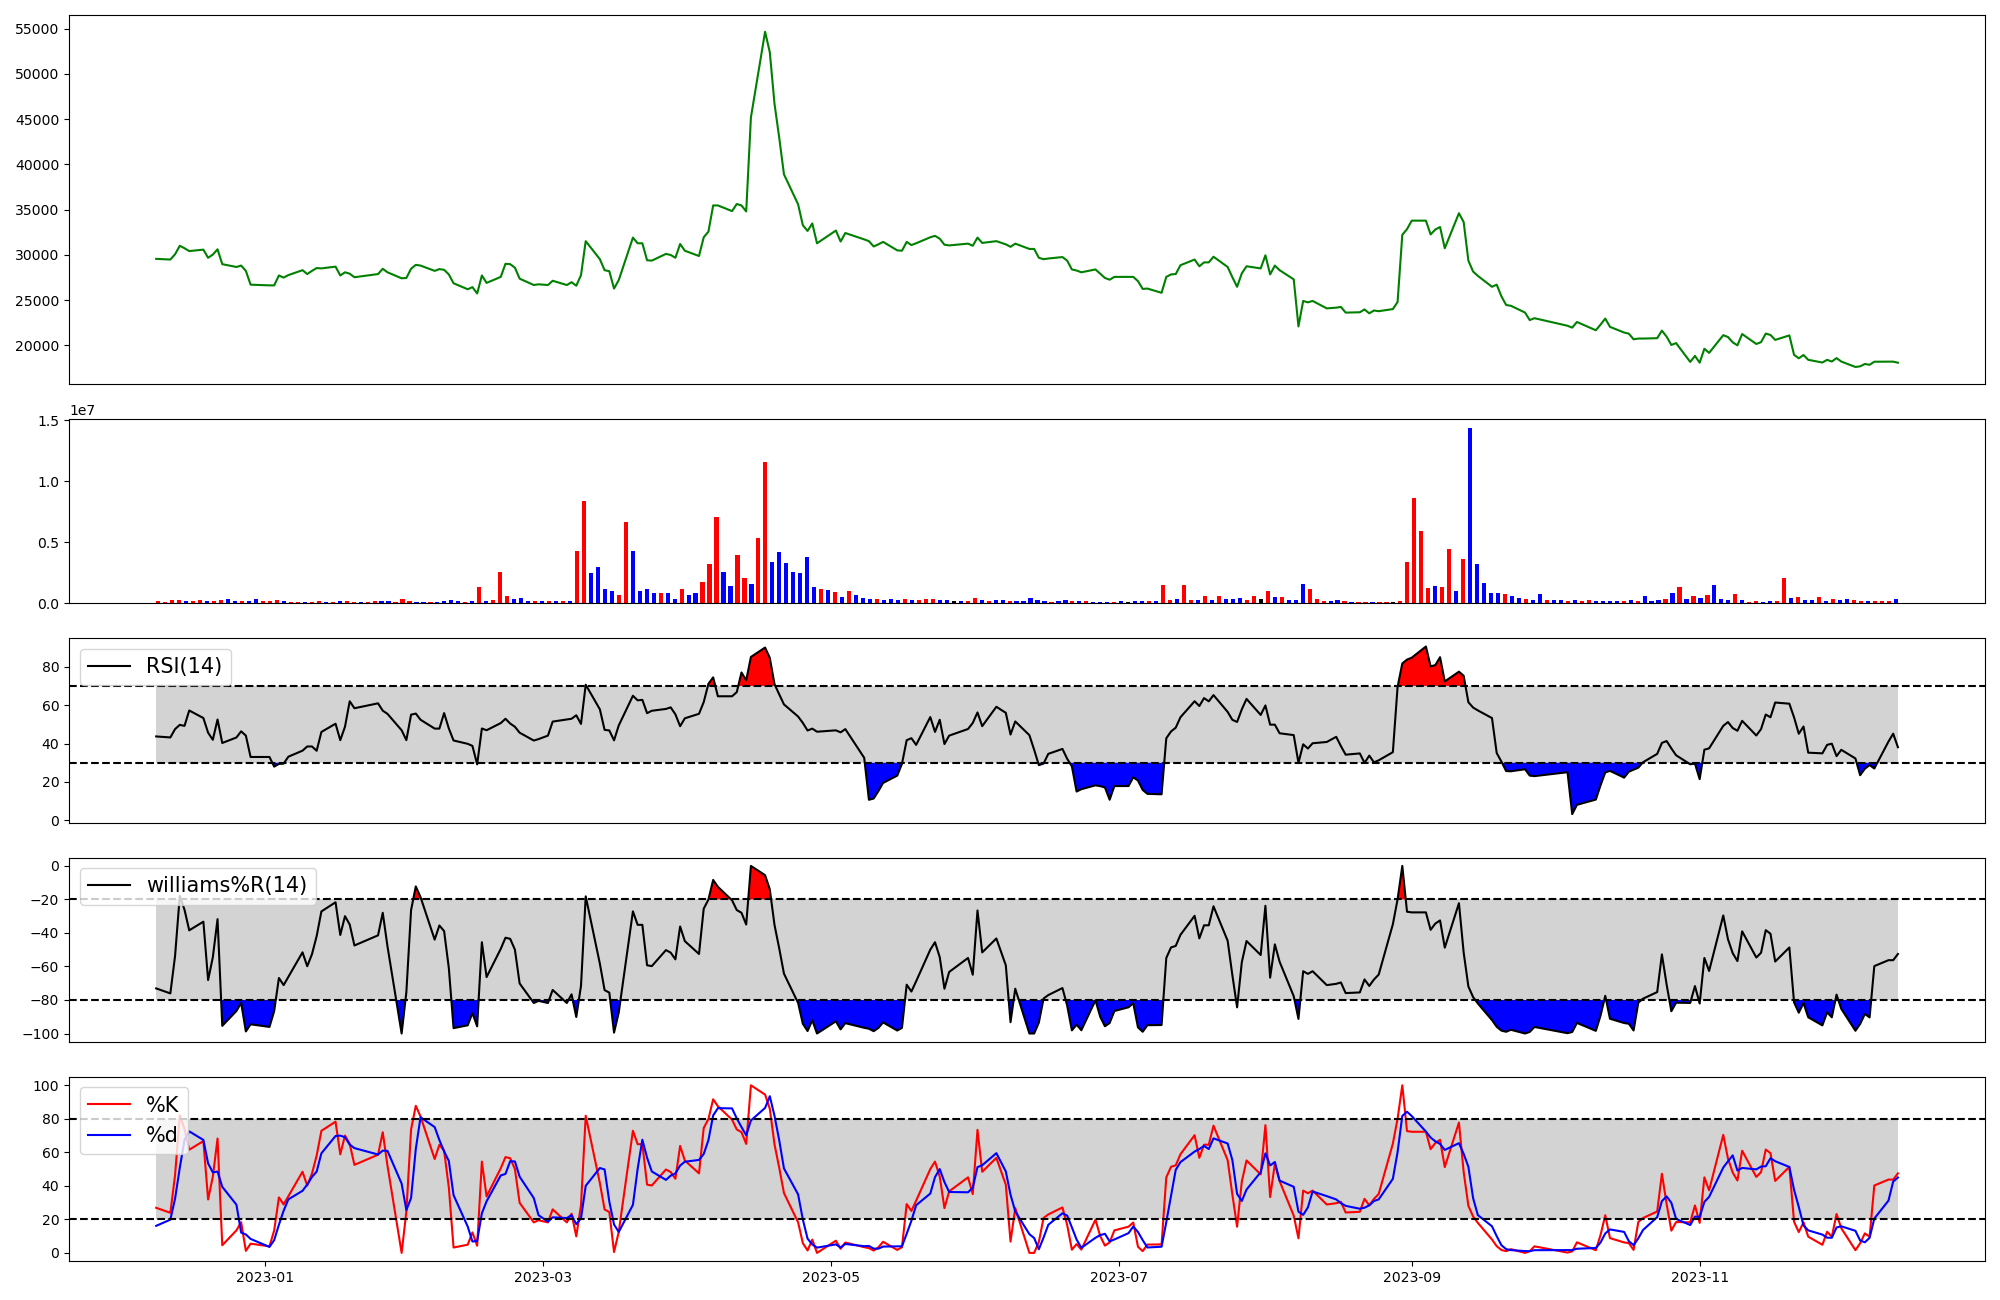Viewport: 2000px width, 1300px height.
Task: Select the red %K line swatch in legend
Action: click(x=109, y=1104)
